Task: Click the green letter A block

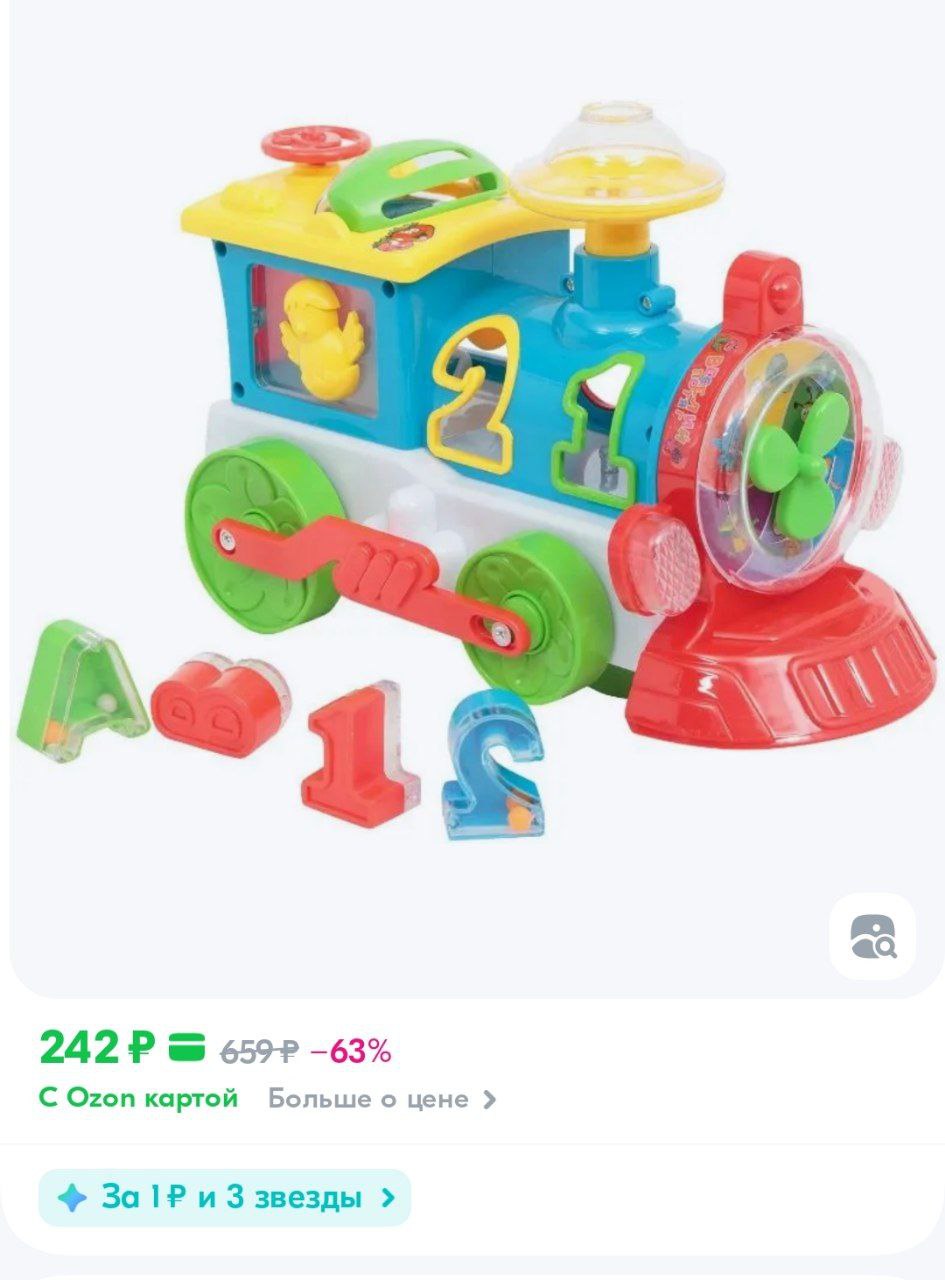Action: point(81,681)
